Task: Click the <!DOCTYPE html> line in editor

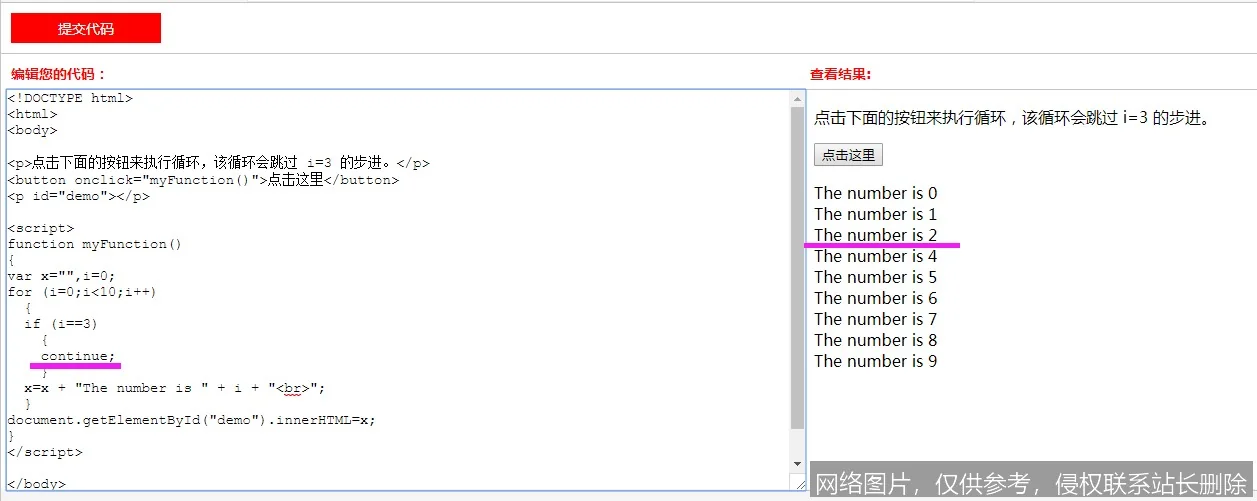Action: tap(70, 98)
